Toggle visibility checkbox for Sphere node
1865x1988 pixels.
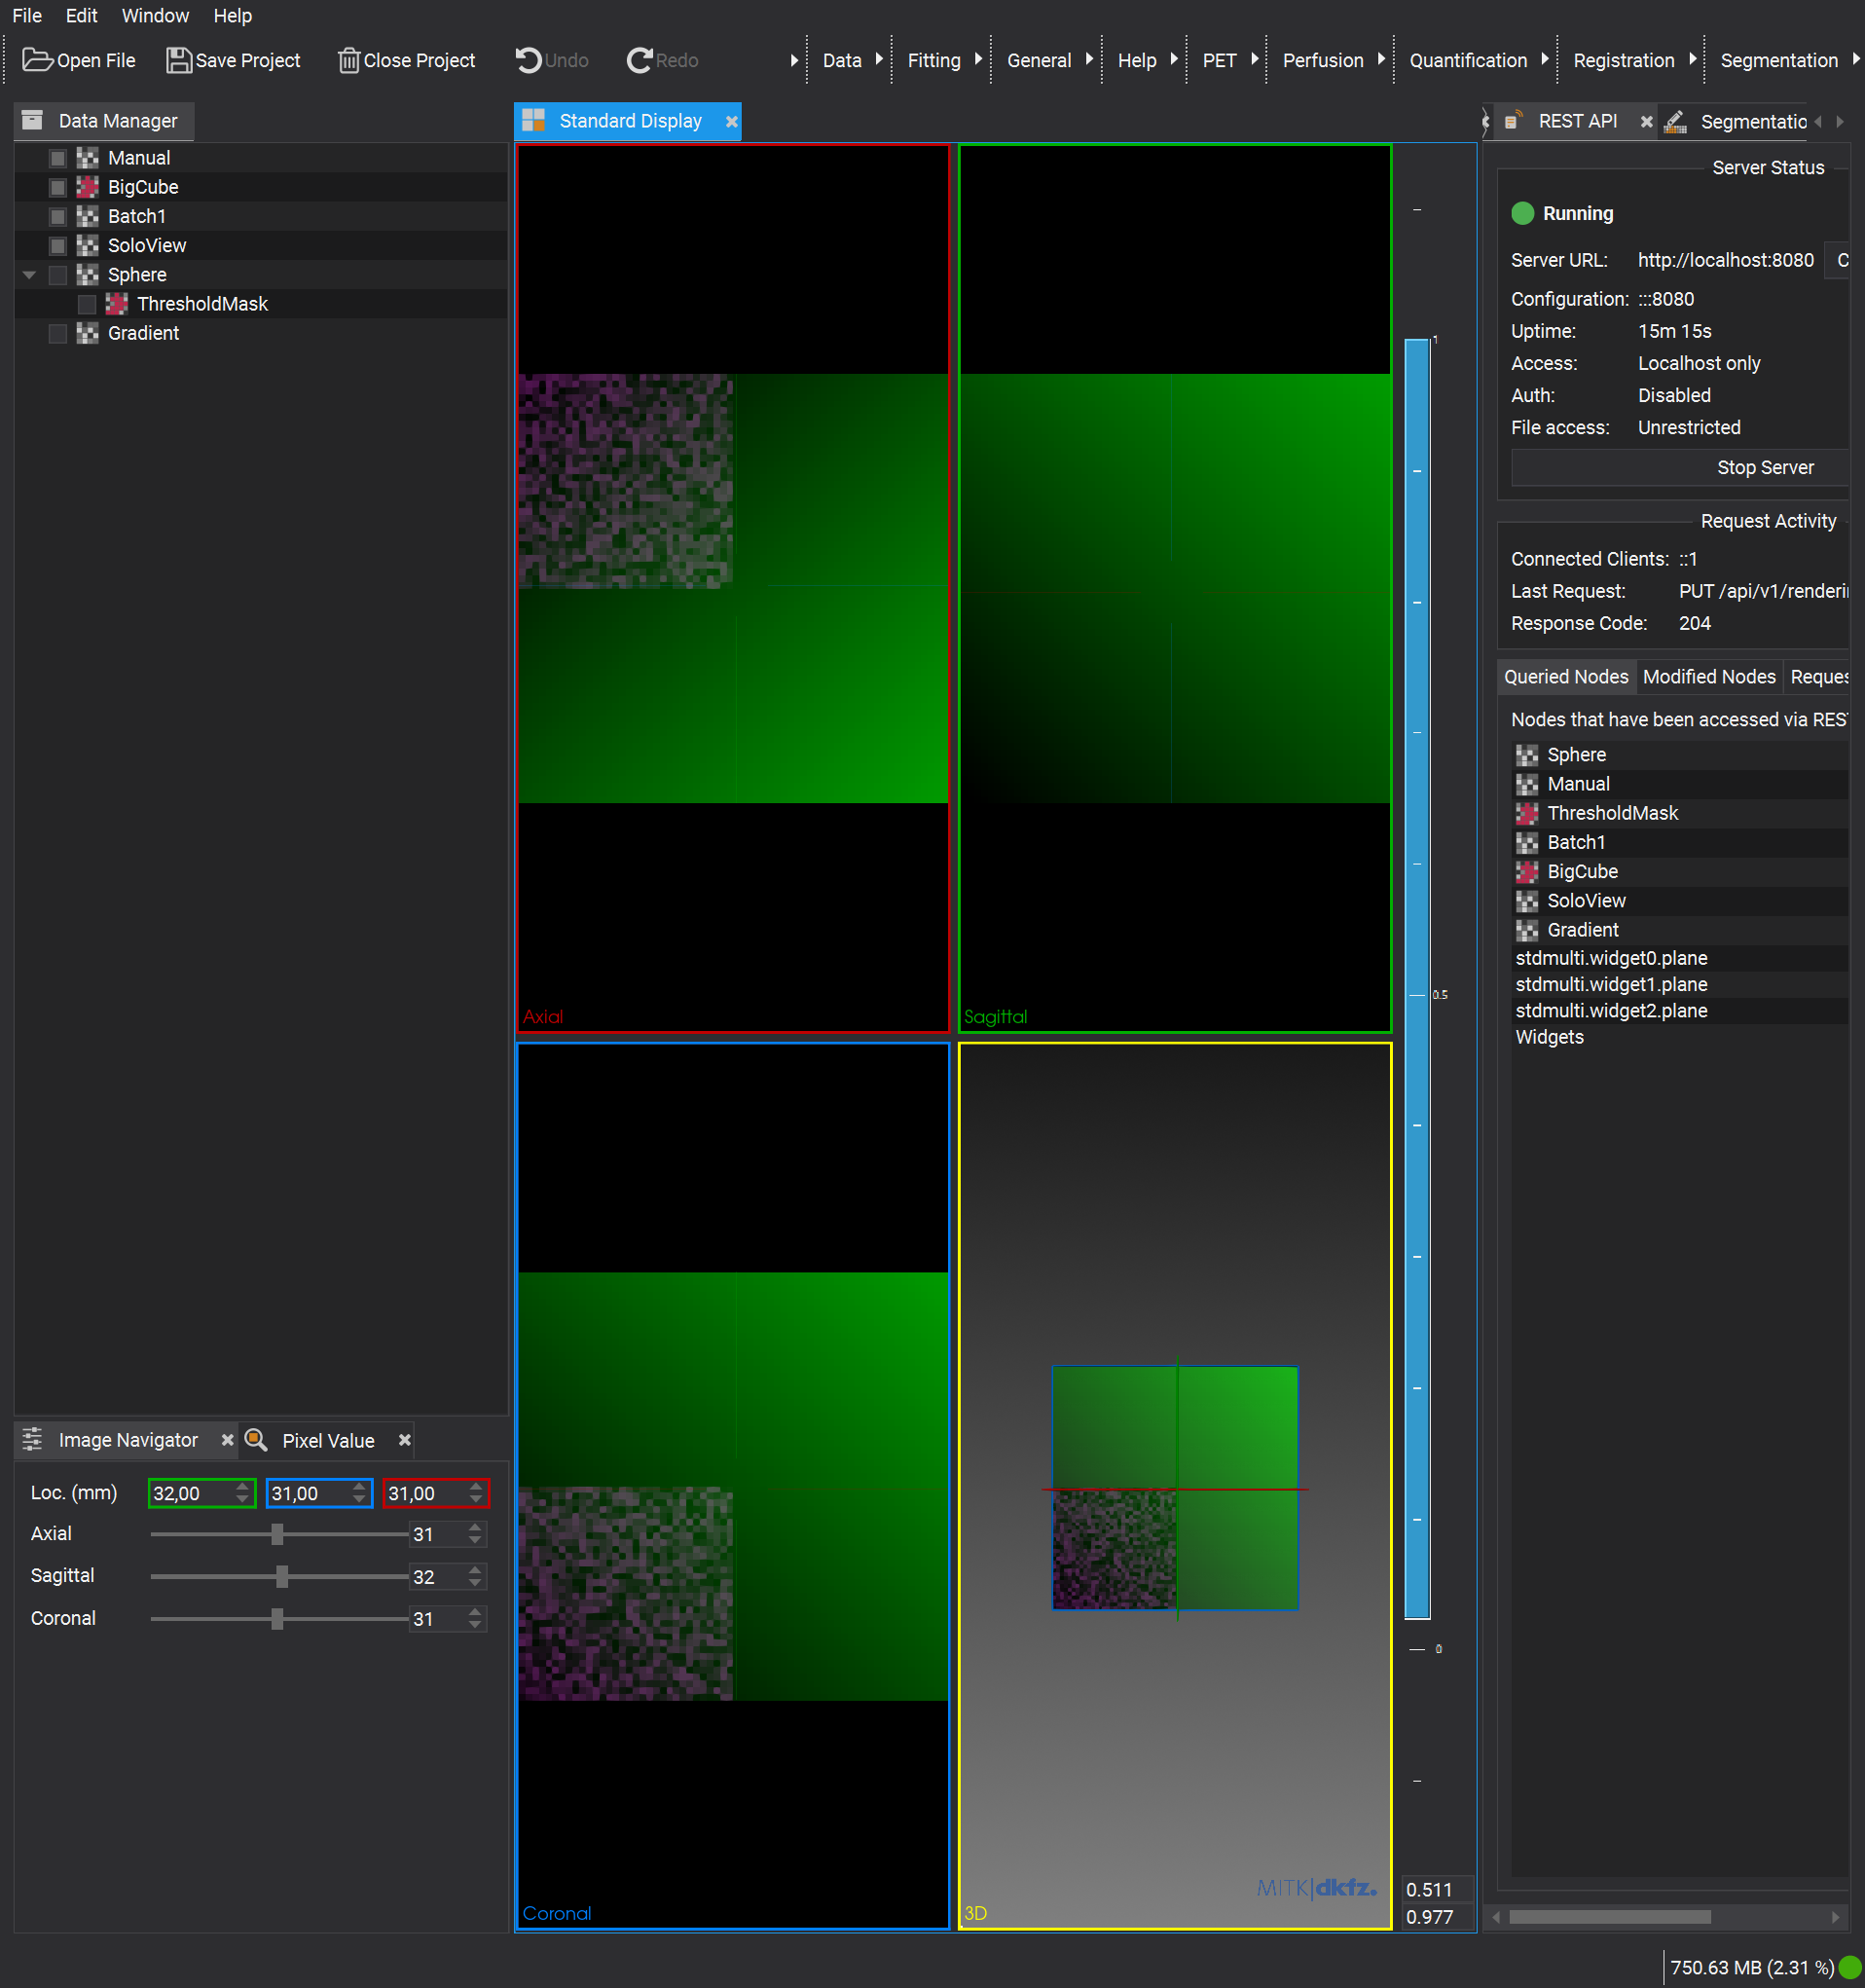(x=58, y=274)
